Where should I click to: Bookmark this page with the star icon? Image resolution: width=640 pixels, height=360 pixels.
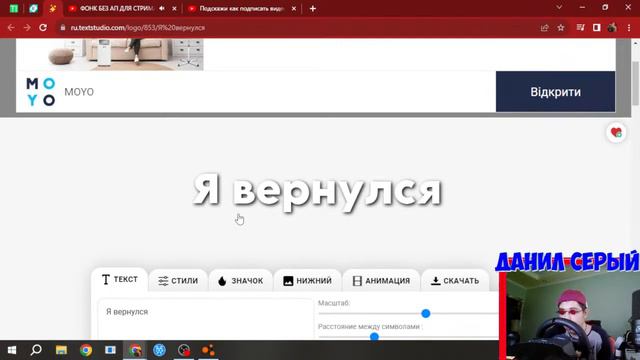561,28
